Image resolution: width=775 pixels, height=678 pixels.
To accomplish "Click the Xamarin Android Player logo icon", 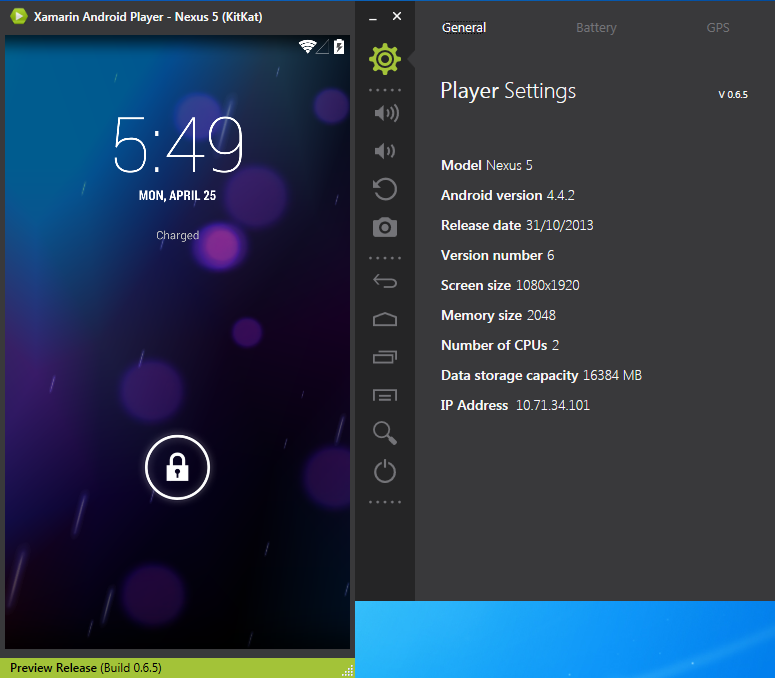I will pos(17,16).
